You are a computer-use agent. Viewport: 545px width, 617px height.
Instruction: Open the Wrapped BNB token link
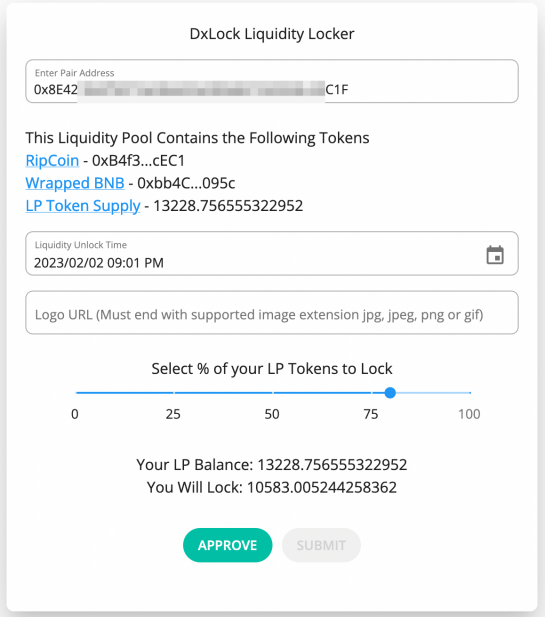pos(75,183)
